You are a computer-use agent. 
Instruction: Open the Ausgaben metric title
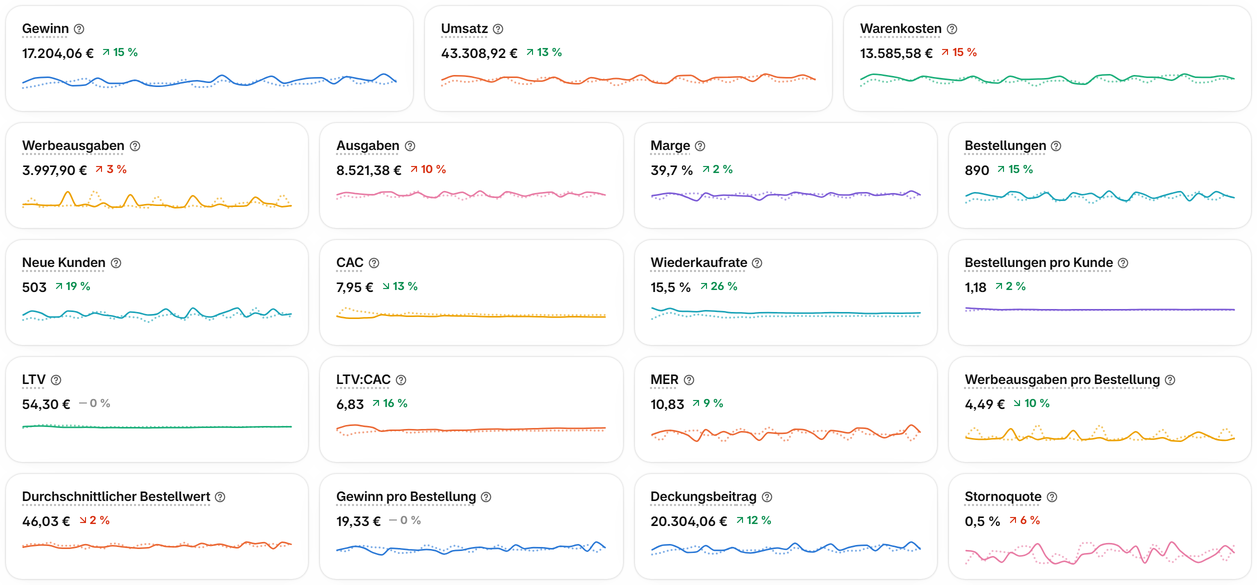coord(368,146)
